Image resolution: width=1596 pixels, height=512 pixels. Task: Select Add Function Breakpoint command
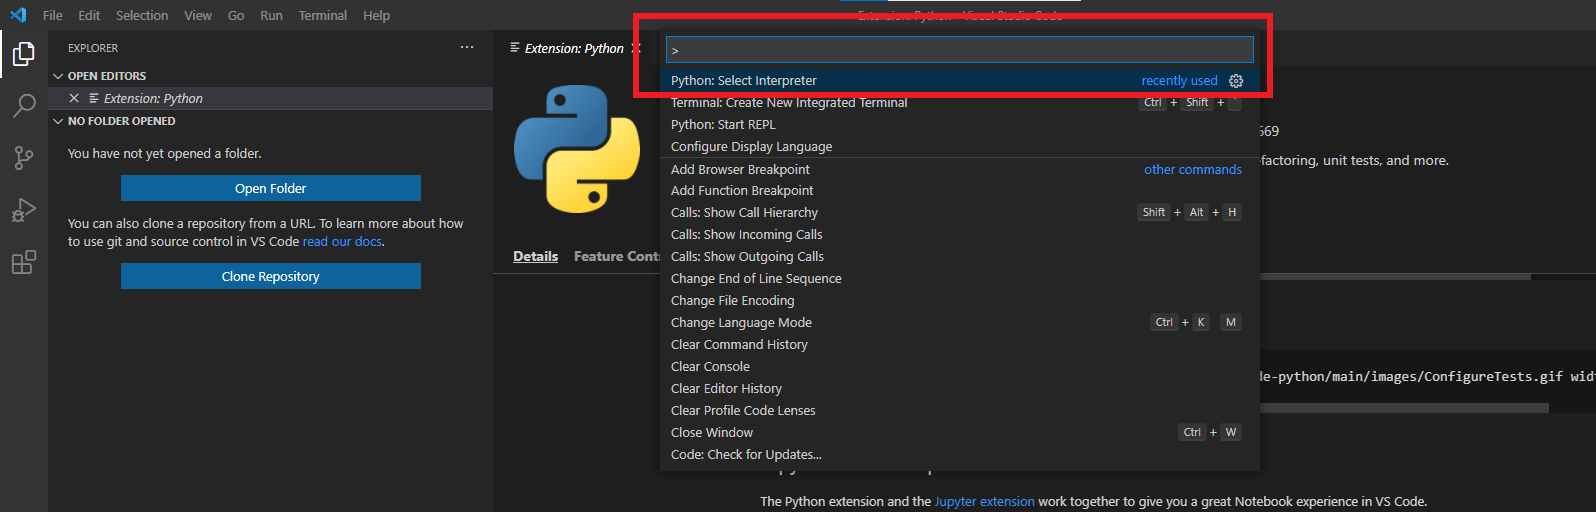960,190
